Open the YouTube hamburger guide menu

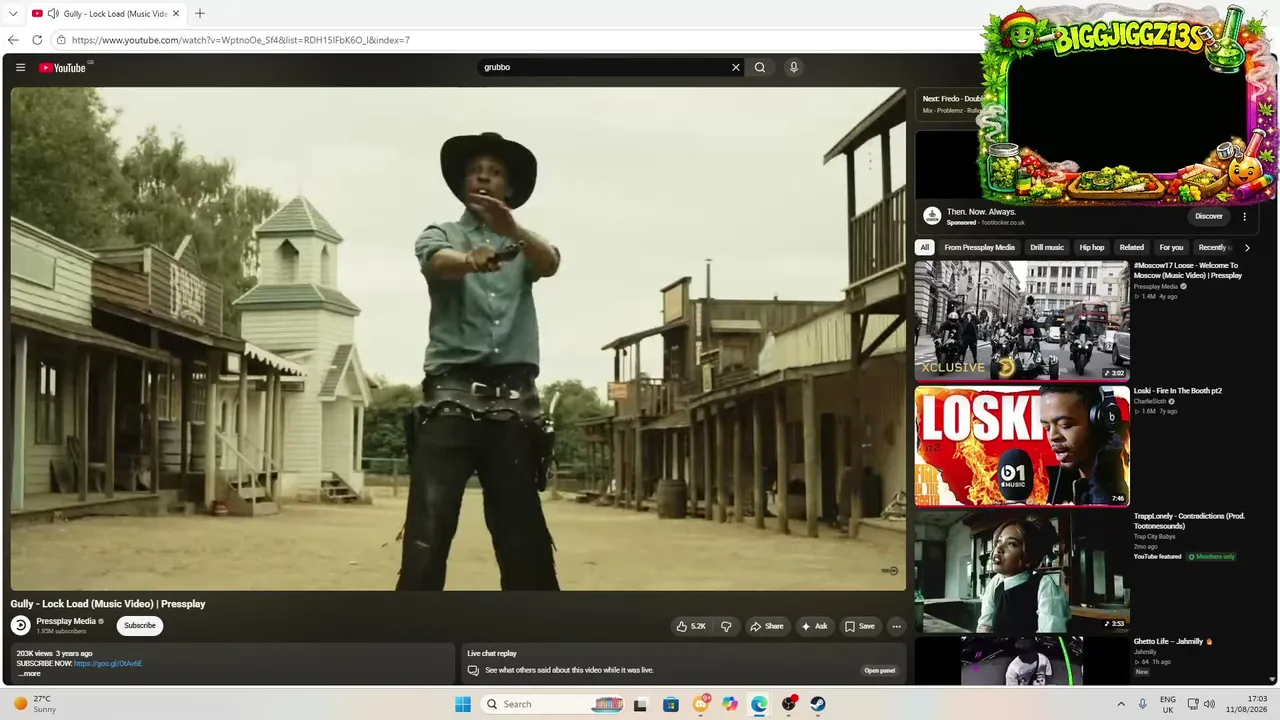[x=20, y=68]
